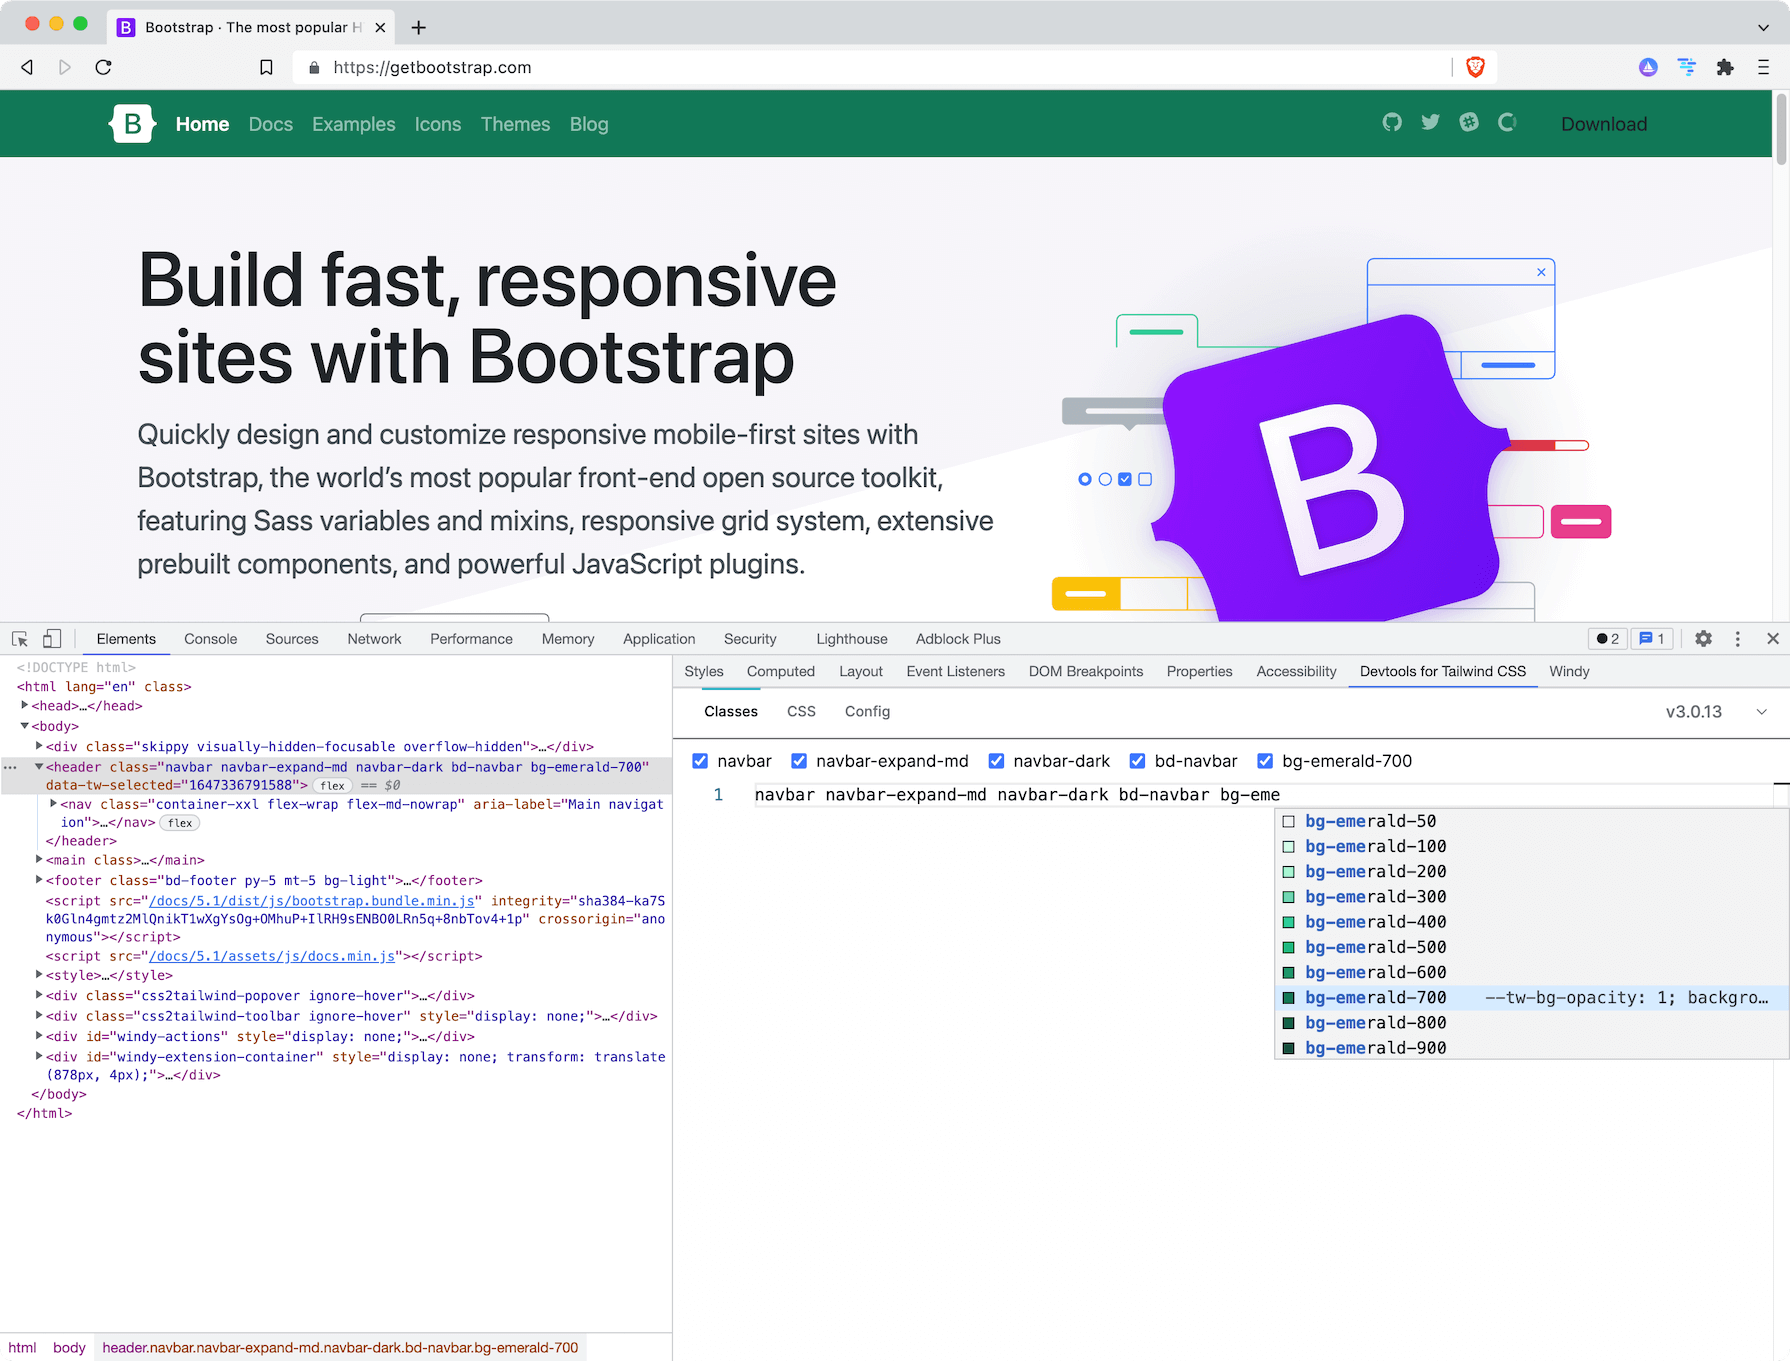Open the Windy pane tab
Screen dimensions: 1790x1361
[x=1569, y=672]
